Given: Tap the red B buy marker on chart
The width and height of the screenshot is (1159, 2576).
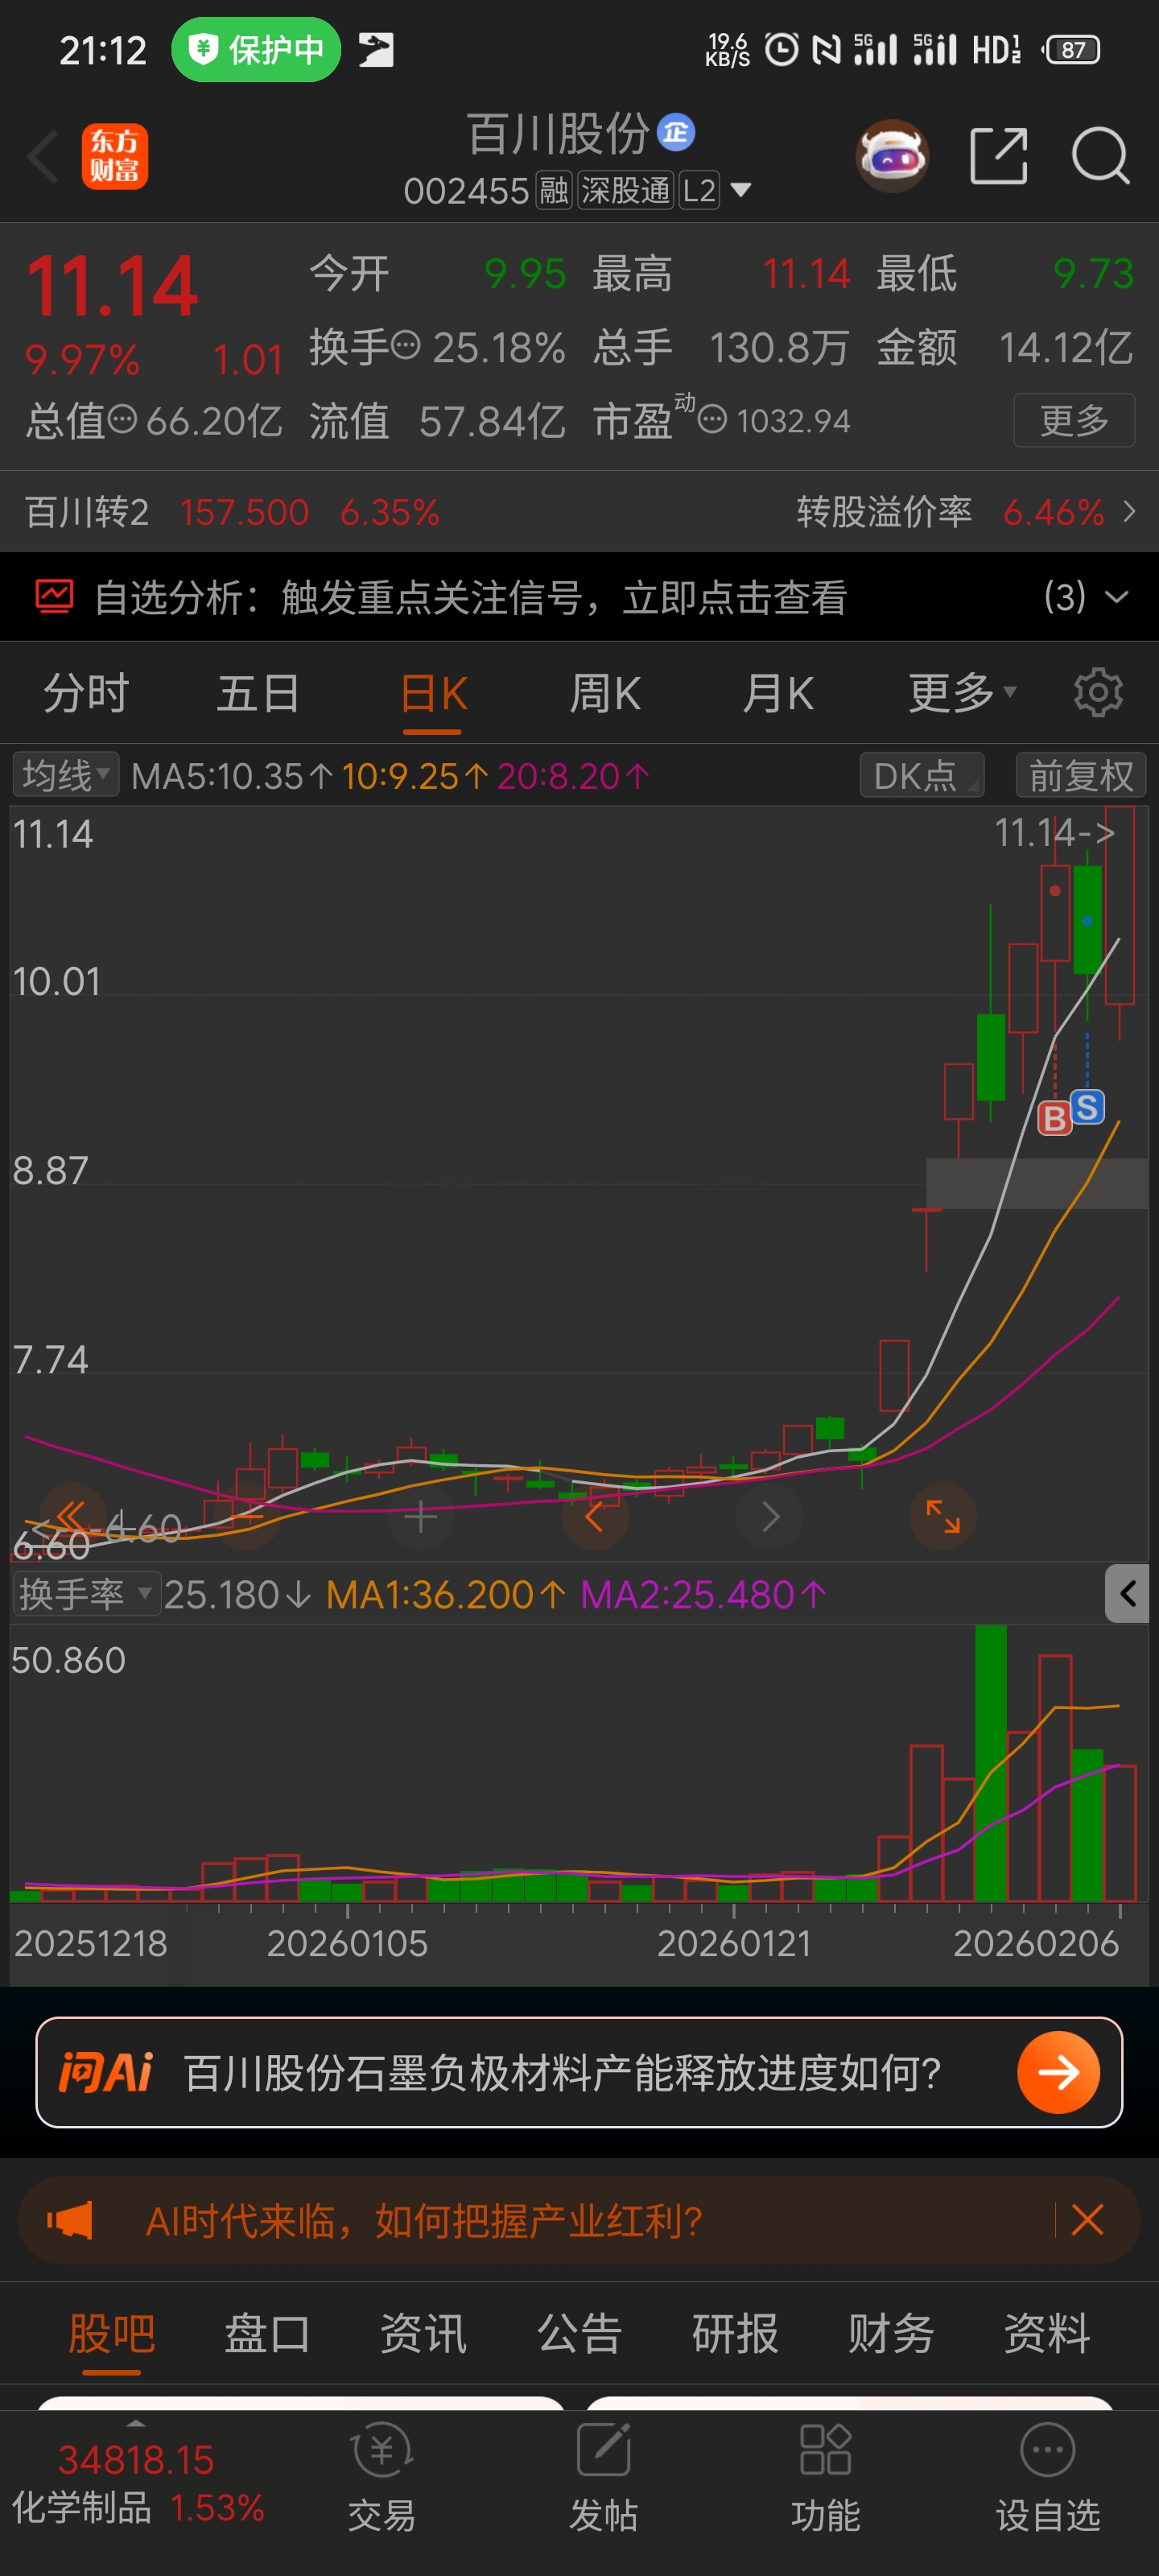Looking at the screenshot, I should click(x=1054, y=1118).
